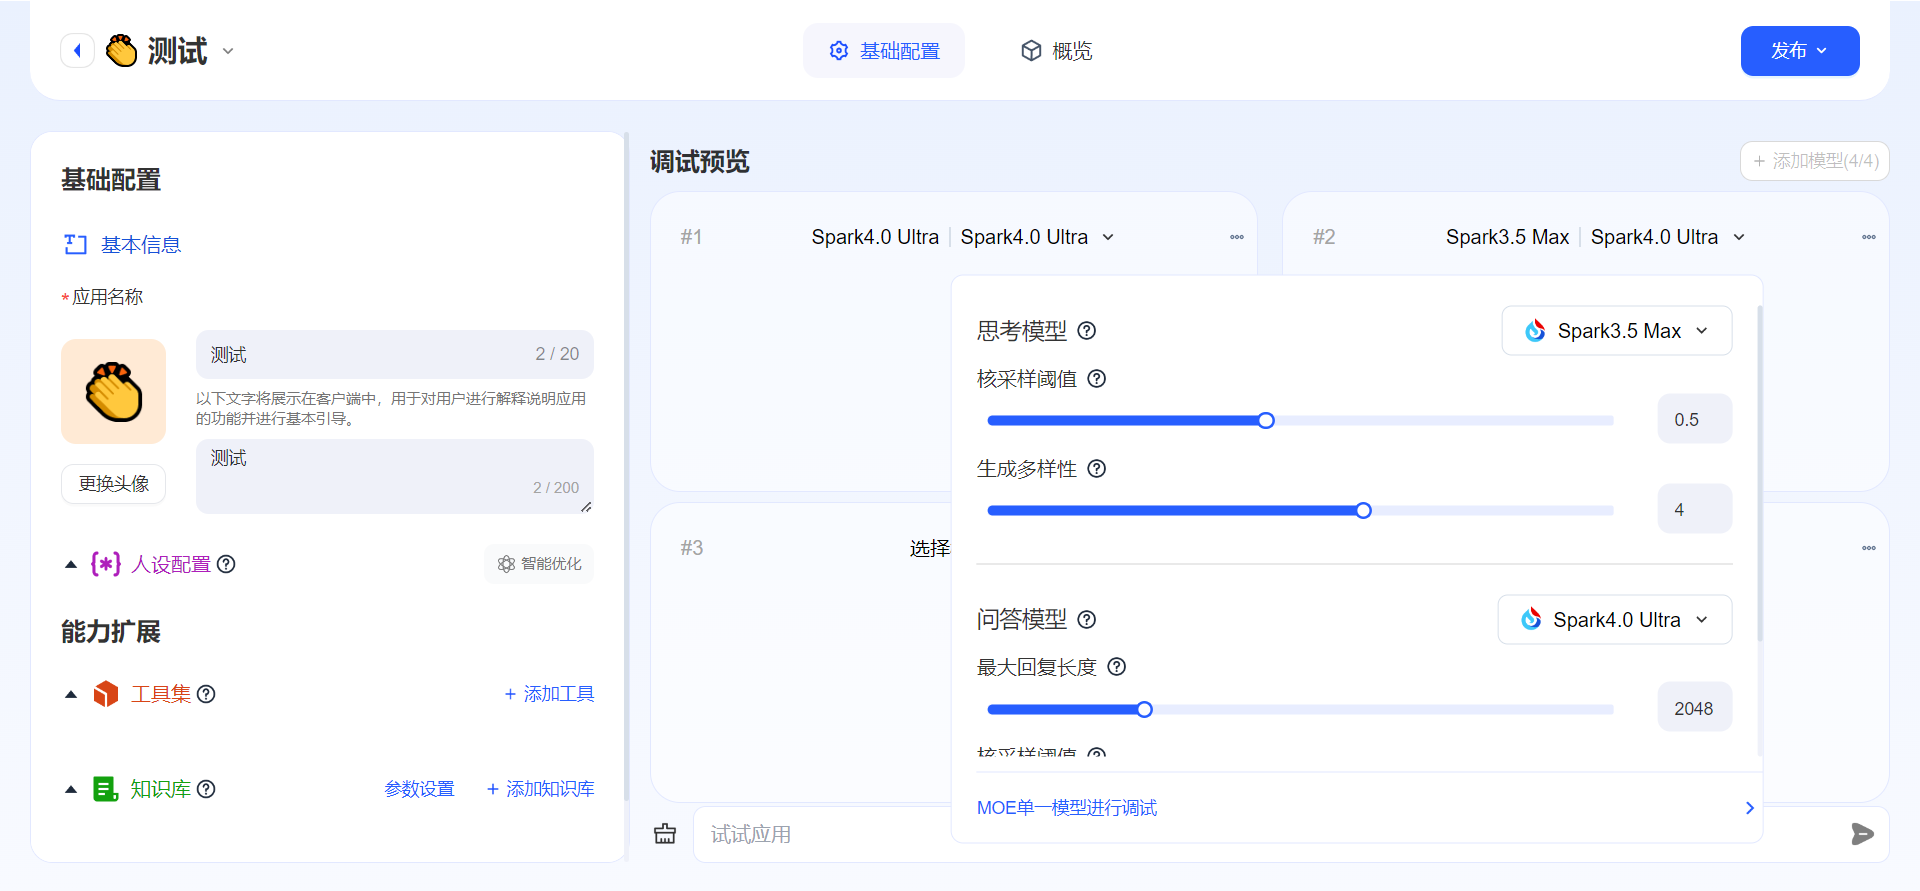Open the more options menu of panel #2
1920x891 pixels.
(x=1869, y=237)
